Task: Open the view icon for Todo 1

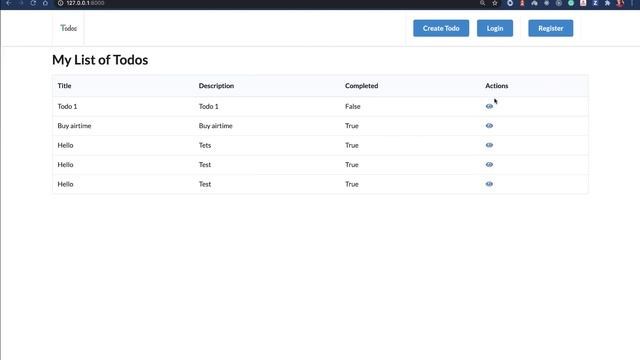Action: [x=489, y=106]
